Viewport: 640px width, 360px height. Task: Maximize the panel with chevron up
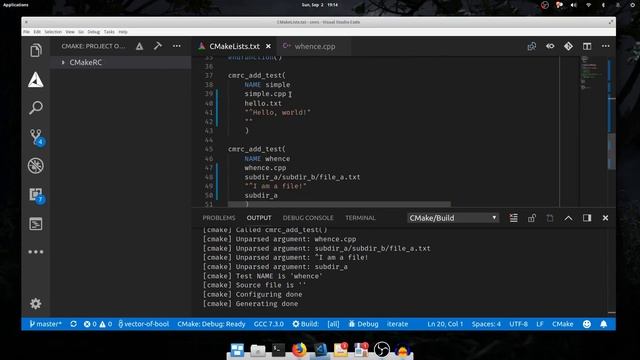pos(568,218)
